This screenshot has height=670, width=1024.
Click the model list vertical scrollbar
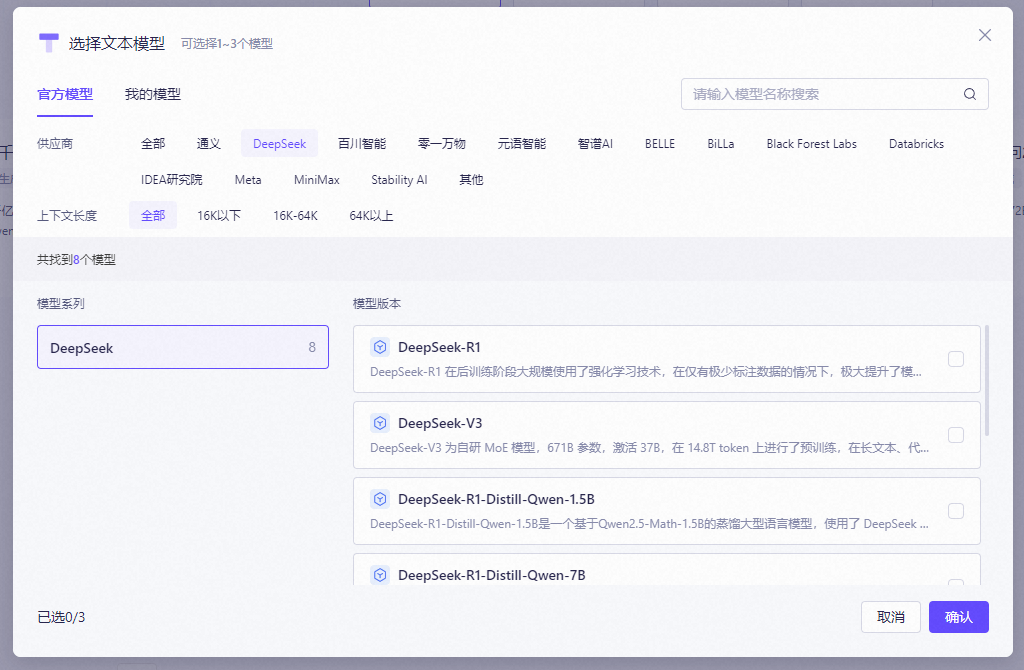[987, 381]
